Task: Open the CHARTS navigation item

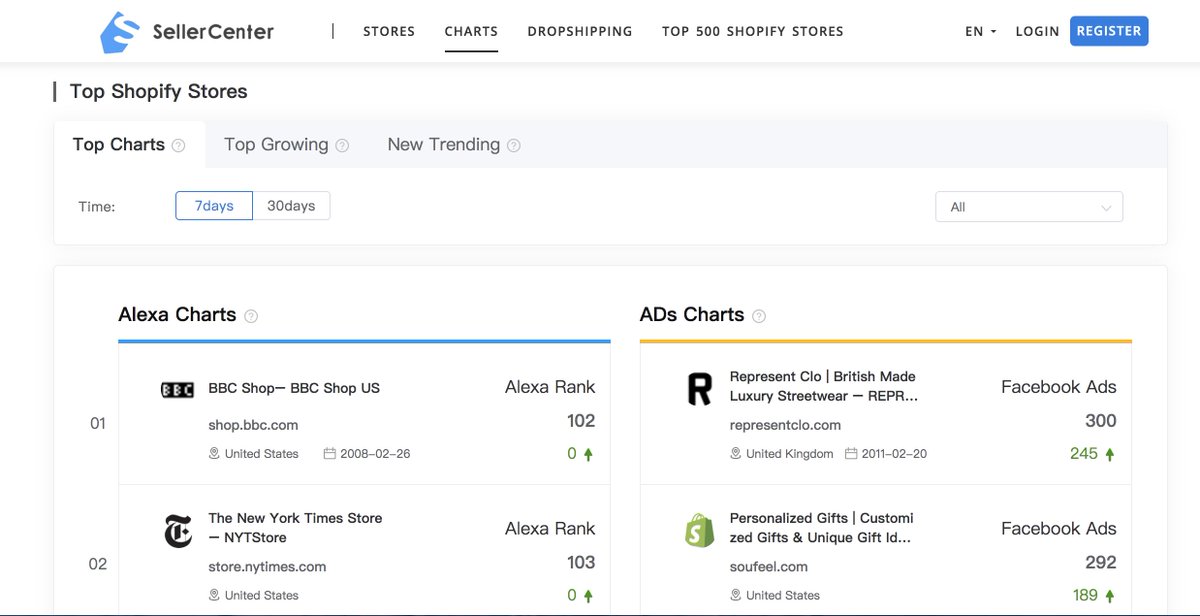Action: click(471, 31)
